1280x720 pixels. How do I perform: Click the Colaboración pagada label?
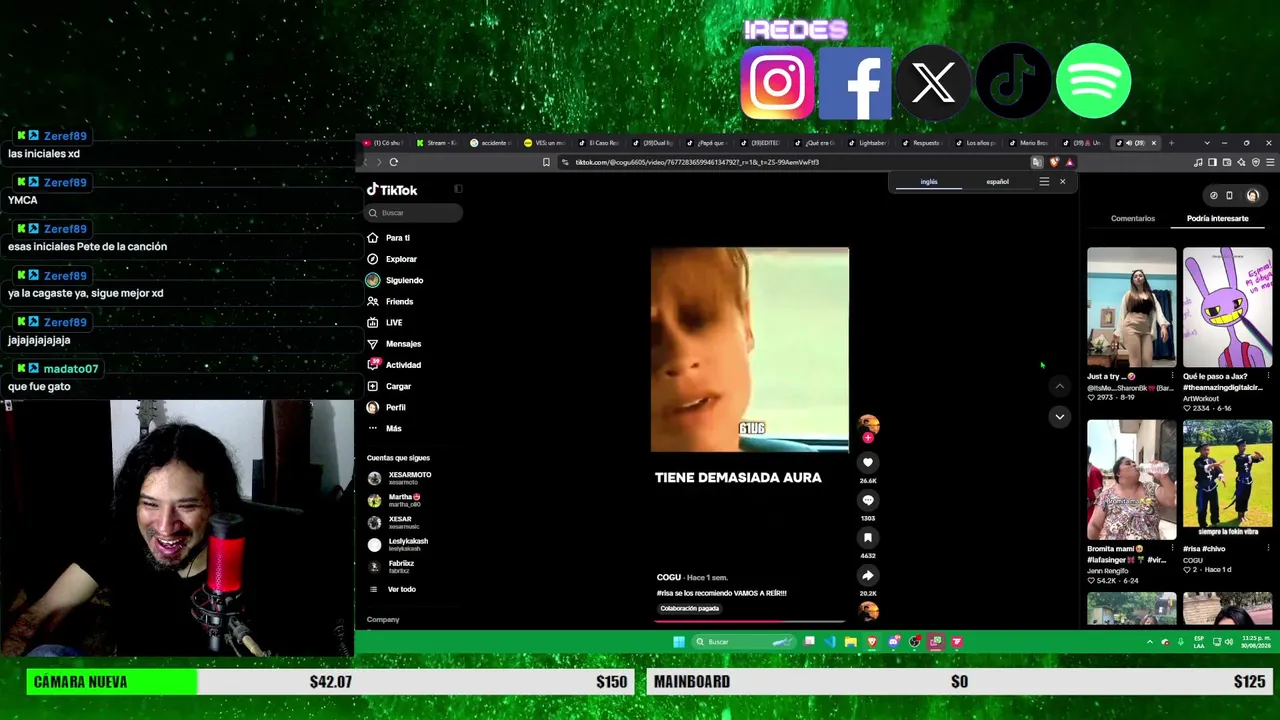point(690,608)
